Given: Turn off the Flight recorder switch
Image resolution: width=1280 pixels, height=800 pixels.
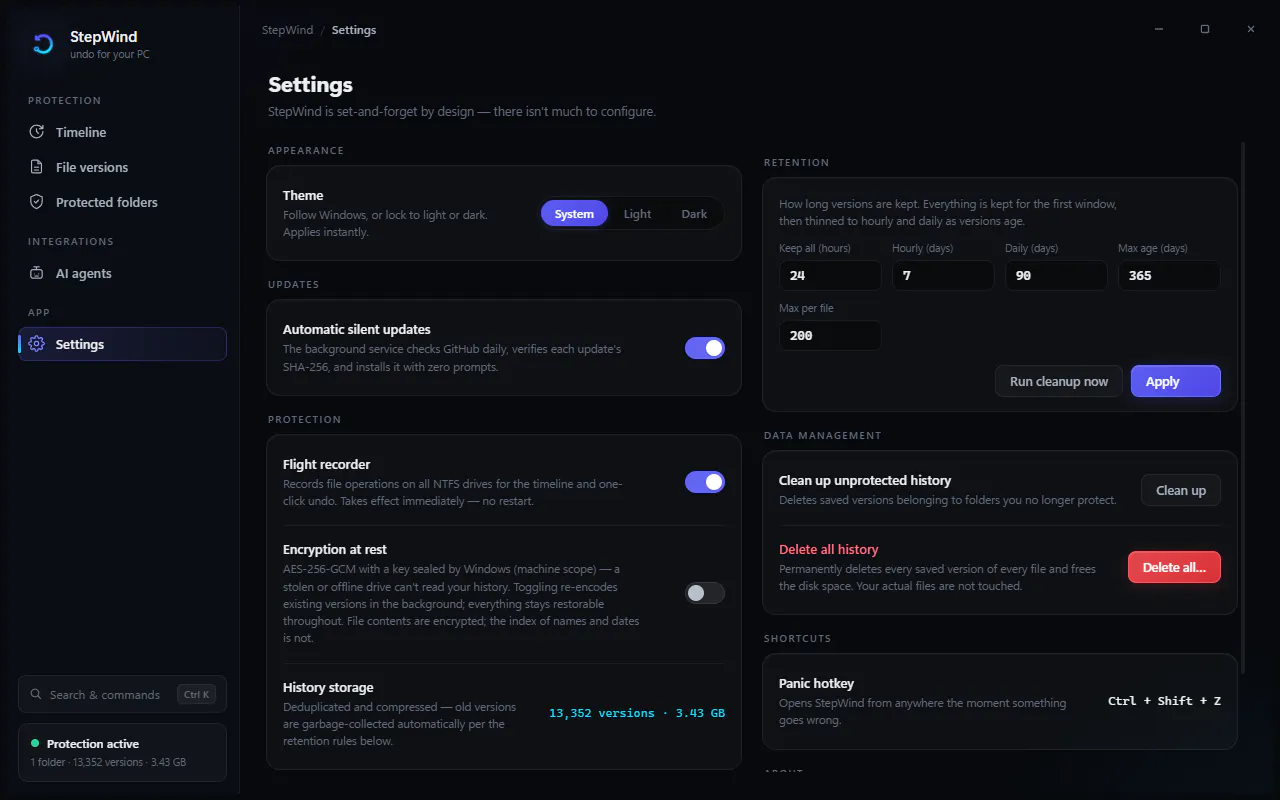Looking at the screenshot, I should pyautogui.click(x=705, y=482).
